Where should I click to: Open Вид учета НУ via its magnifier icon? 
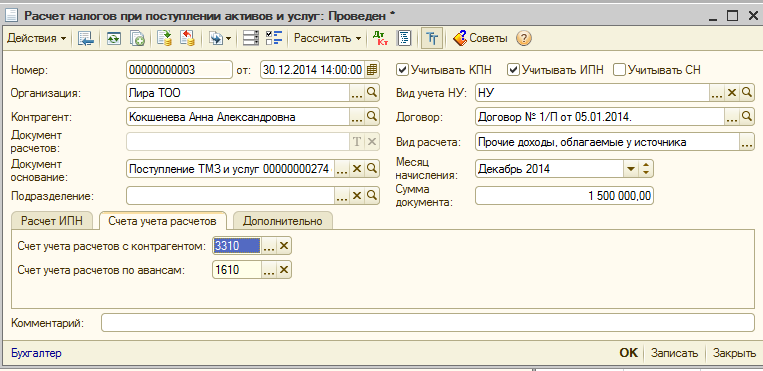746,93
